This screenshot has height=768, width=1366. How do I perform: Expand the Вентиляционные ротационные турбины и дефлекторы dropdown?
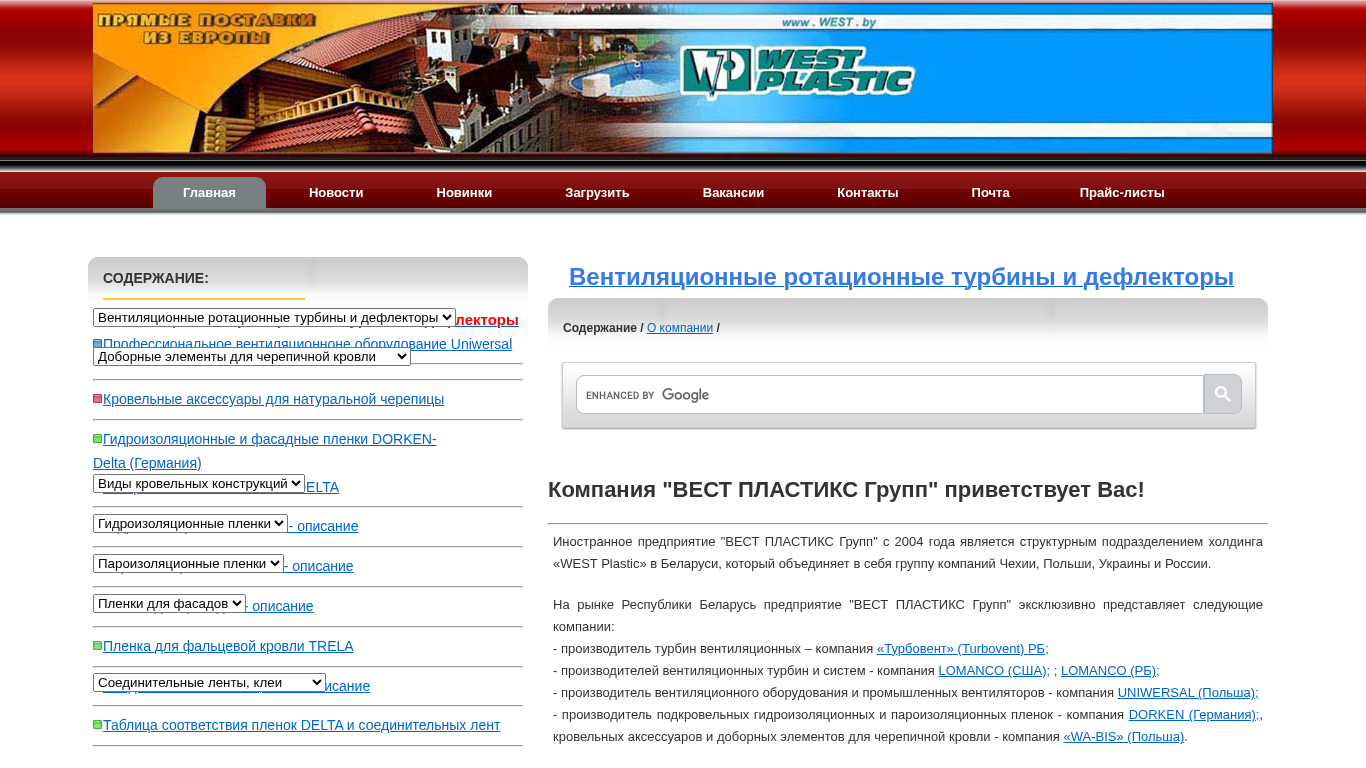(x=274, y=317)
